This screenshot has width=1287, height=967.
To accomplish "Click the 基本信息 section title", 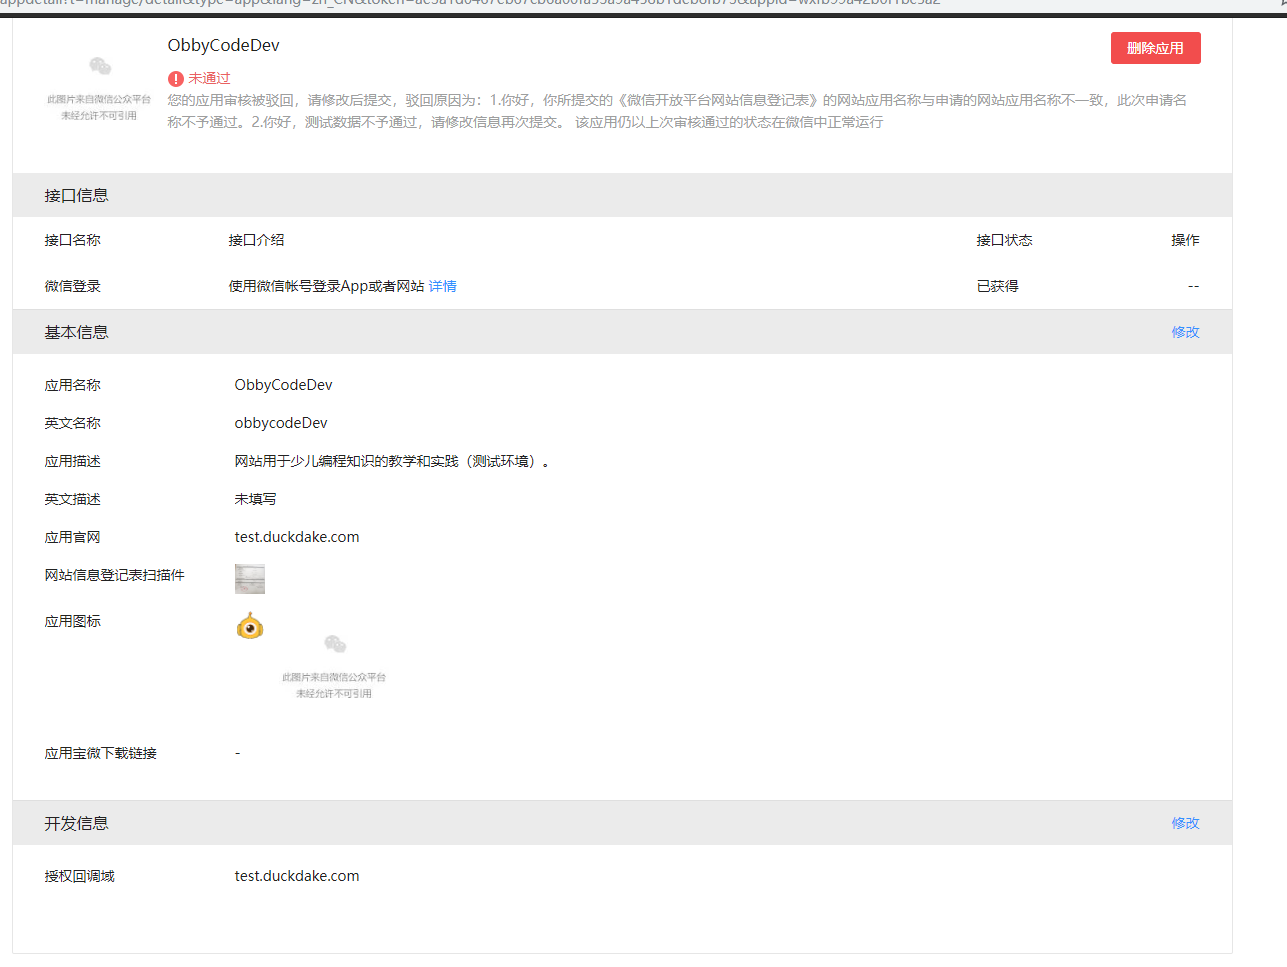I will pyautogui.click(x=76, y=332).
